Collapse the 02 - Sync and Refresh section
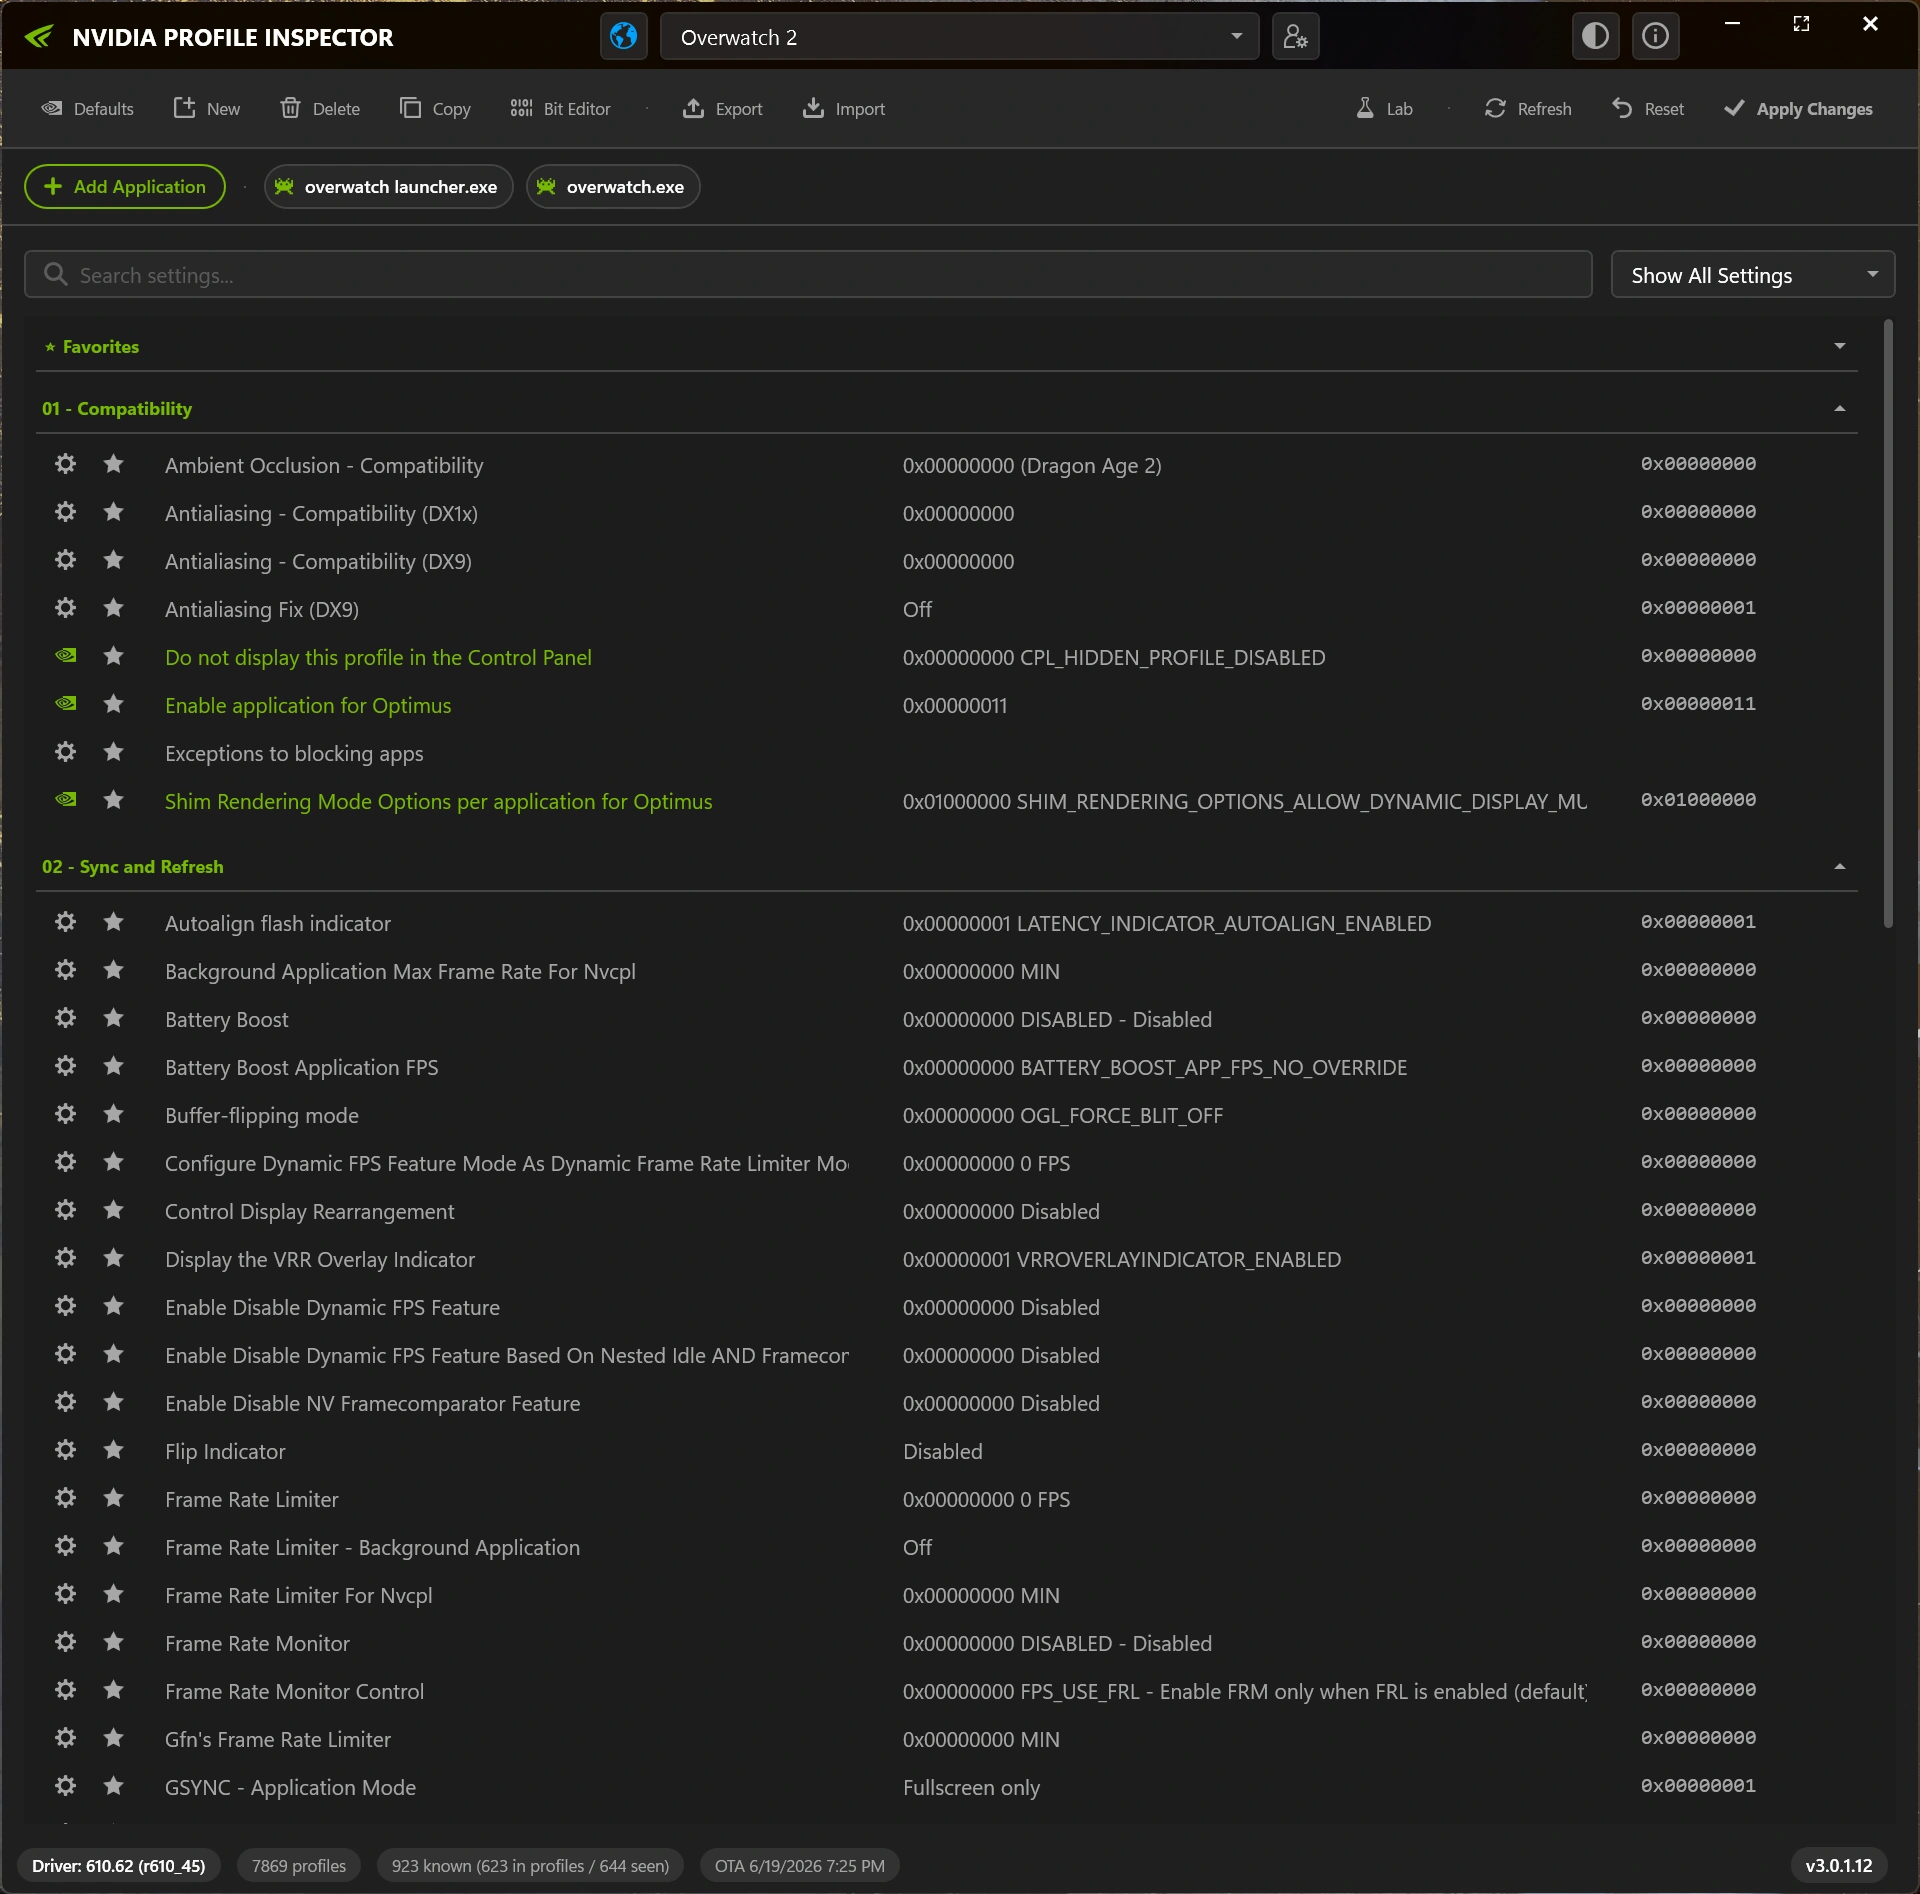The width and height of the screenshot is (1920, 1894). click(1839, 866)
